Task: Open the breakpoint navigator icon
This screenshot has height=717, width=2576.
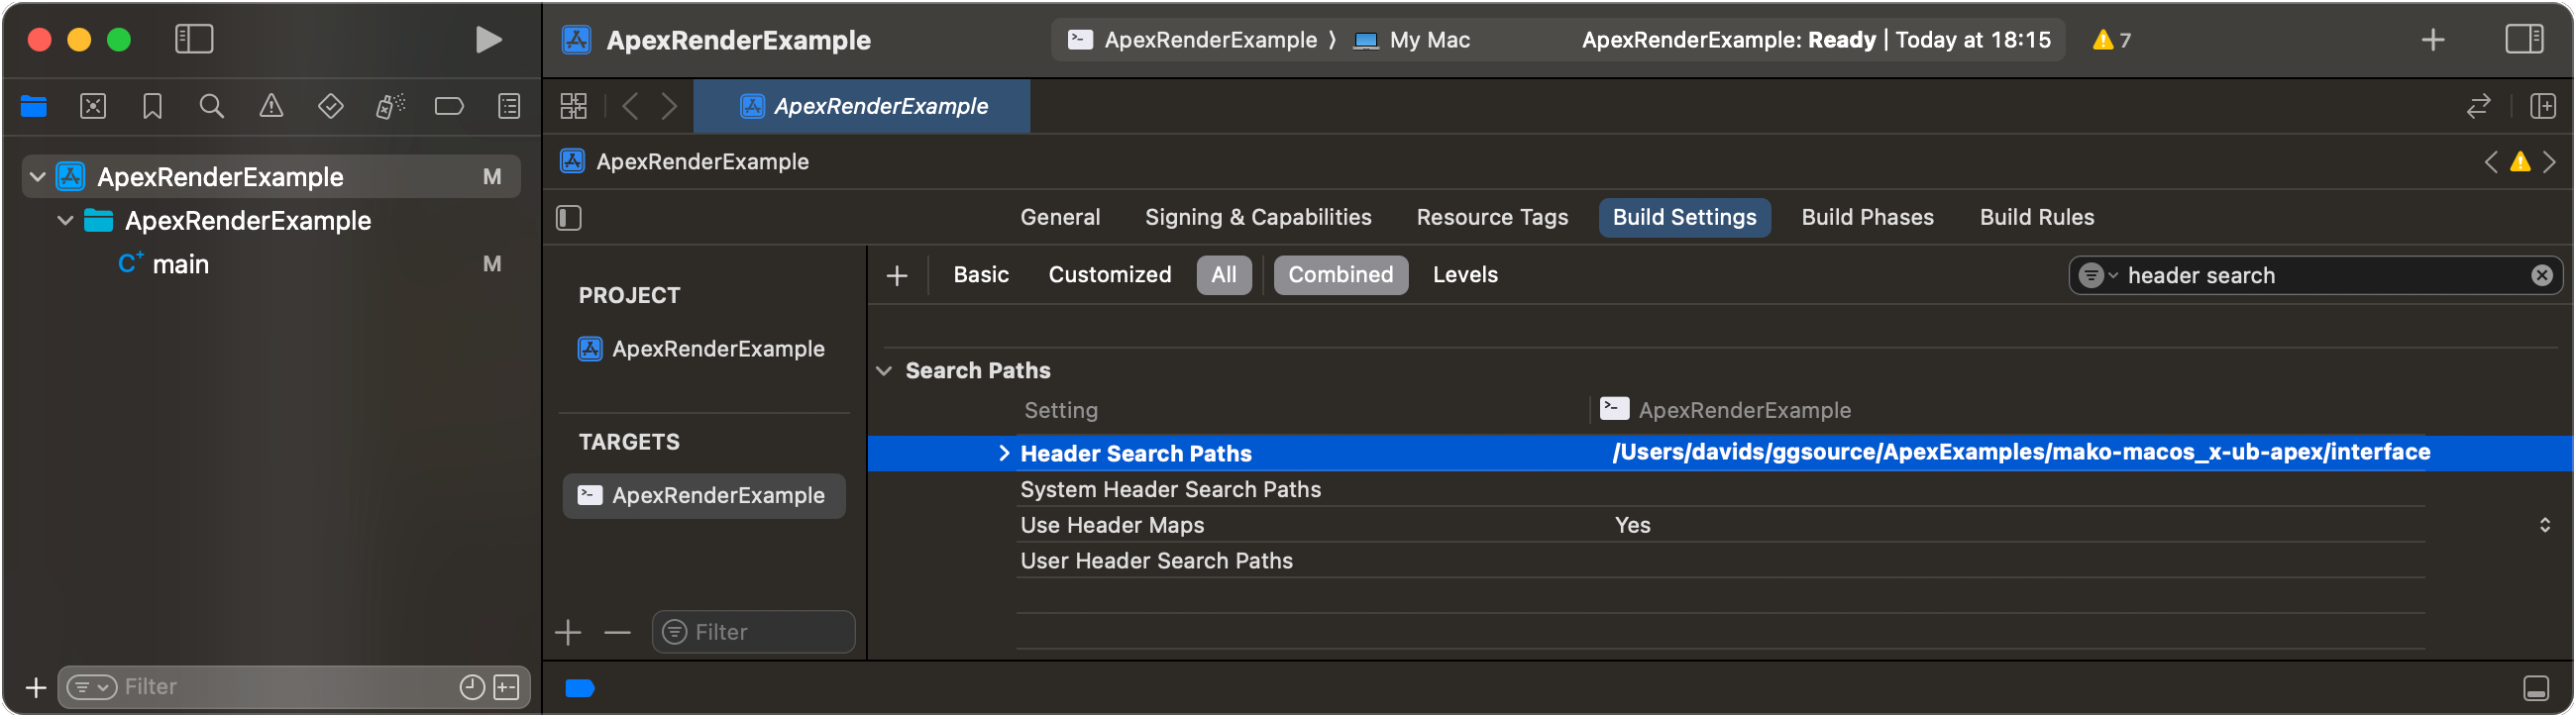Action: point(449,106)
